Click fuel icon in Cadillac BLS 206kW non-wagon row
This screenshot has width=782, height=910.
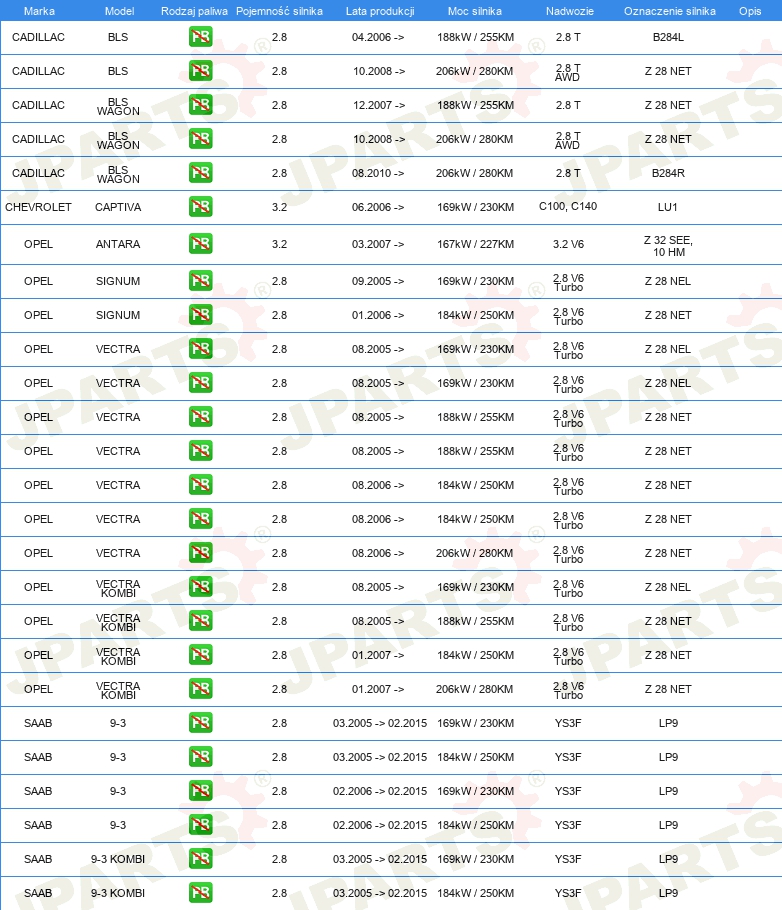200,71
